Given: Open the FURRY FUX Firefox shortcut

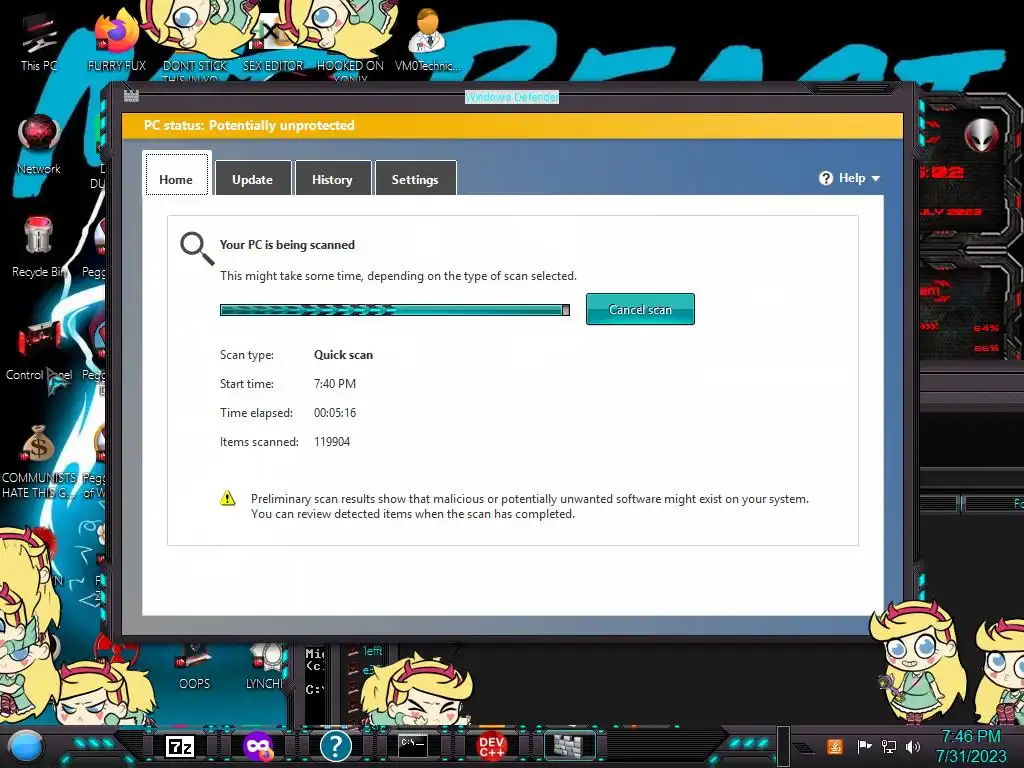Looking at the screenshot, I should coord(116,42).
